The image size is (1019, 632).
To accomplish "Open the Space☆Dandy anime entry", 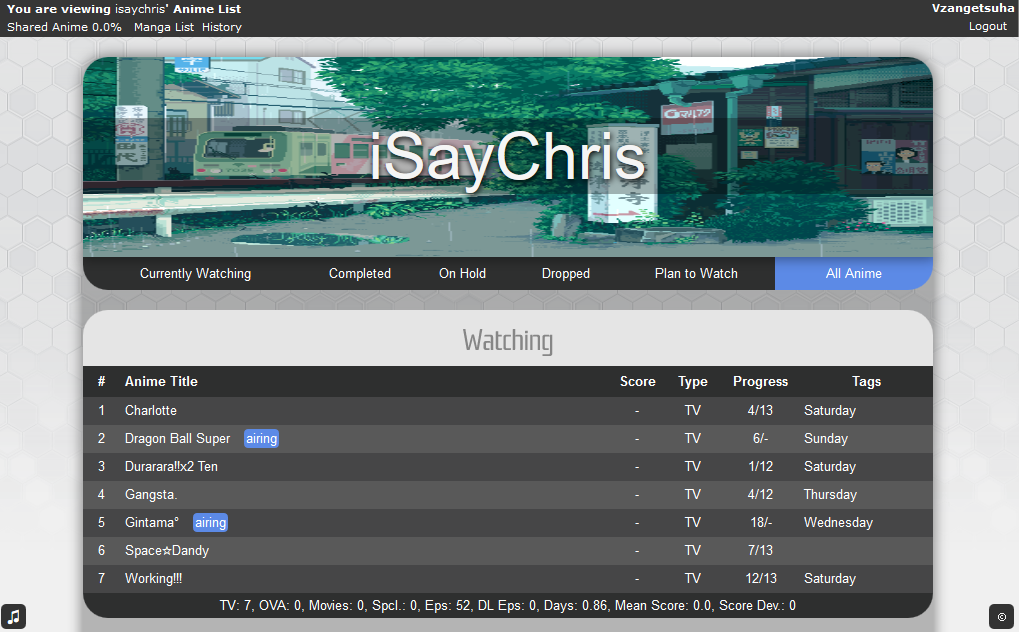I will coord(167,551).
